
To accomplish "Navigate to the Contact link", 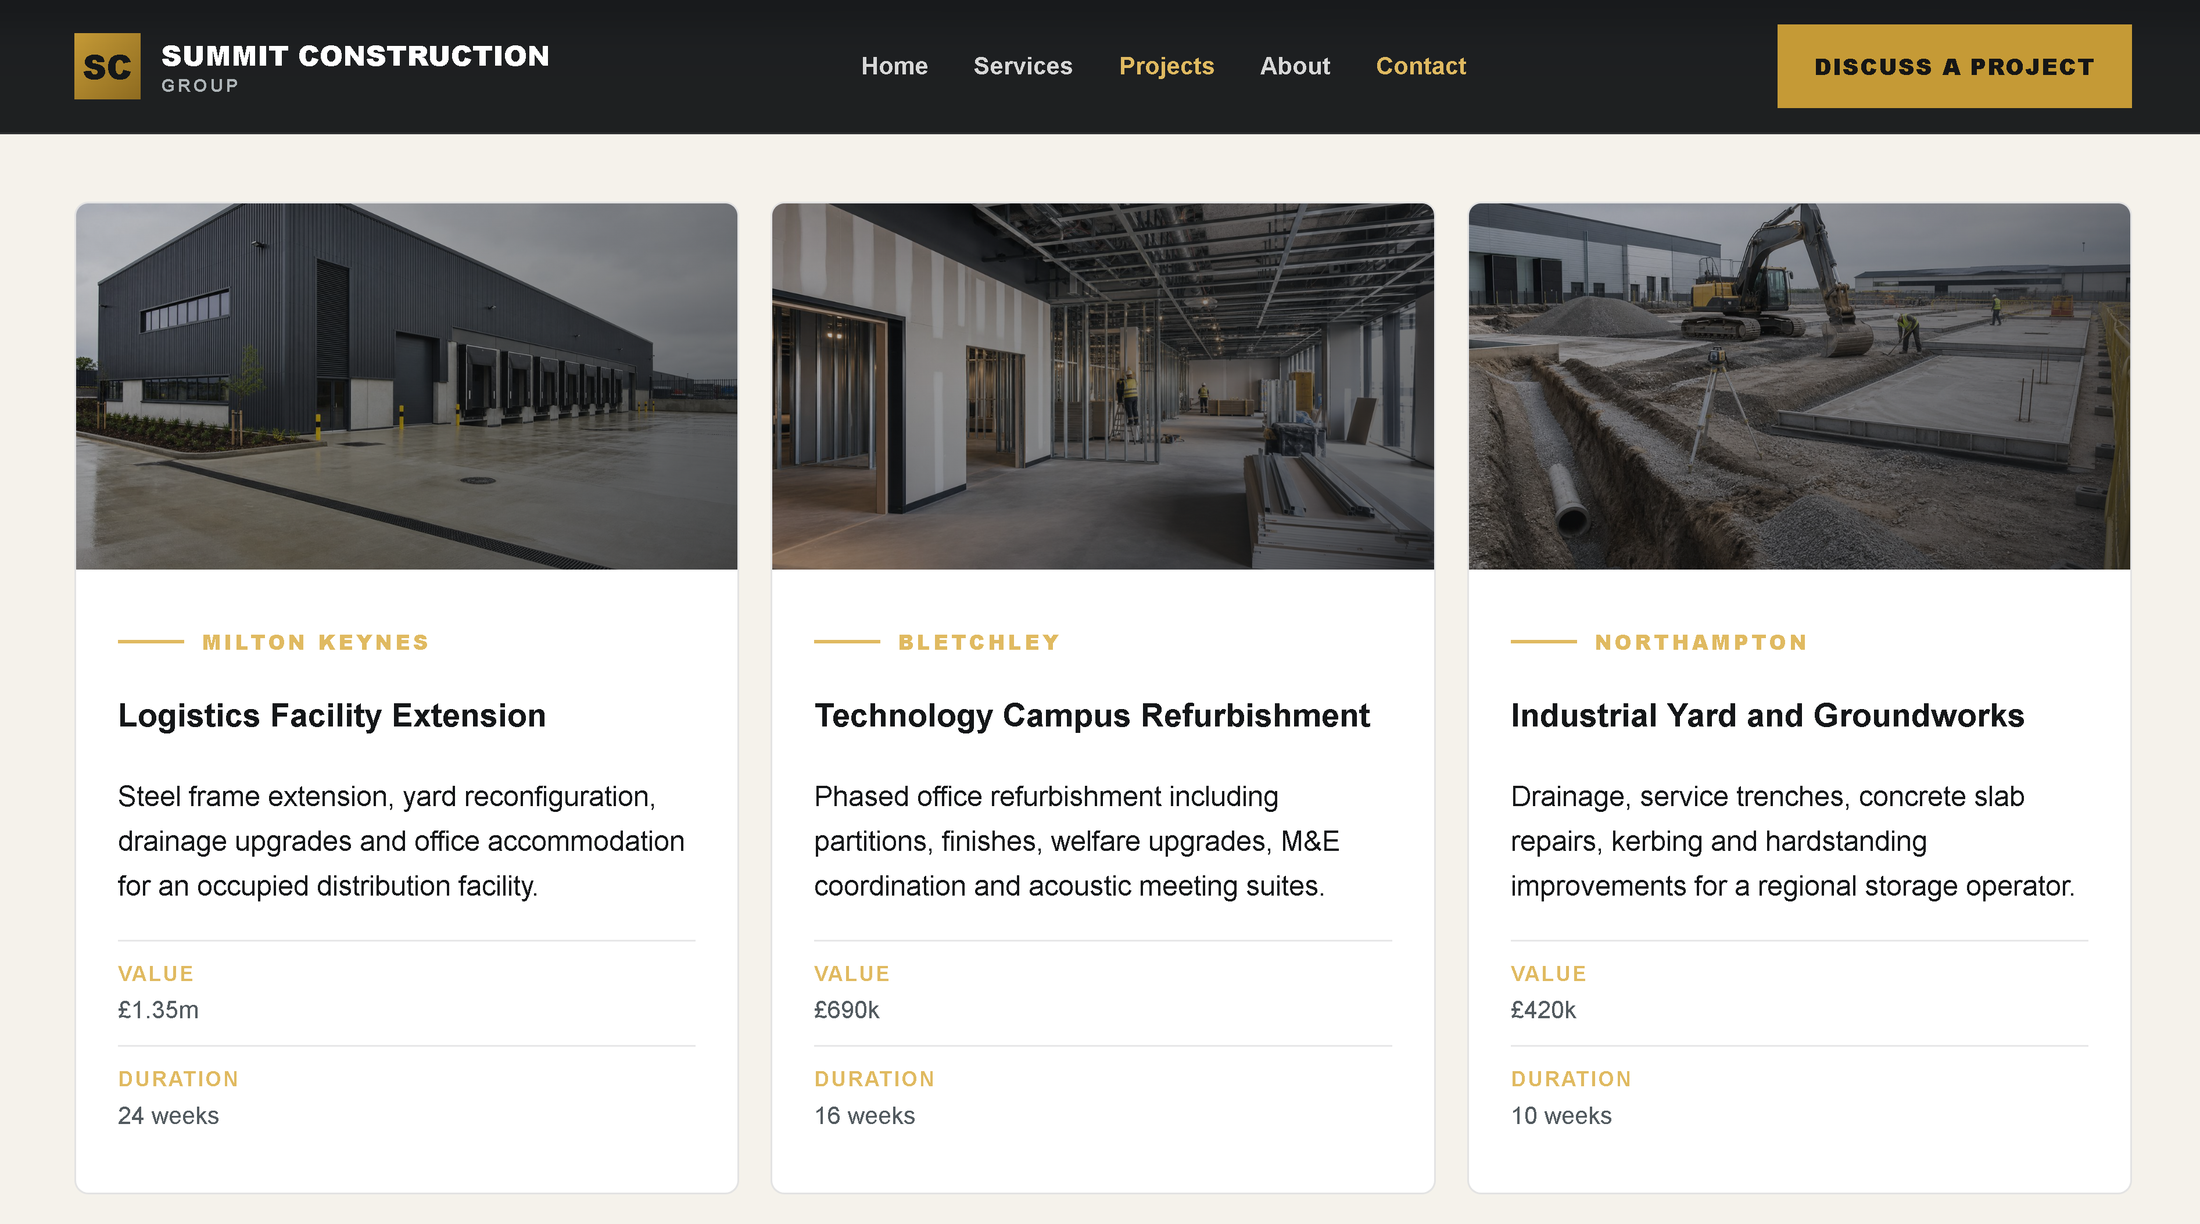I will click(1421, 66).
